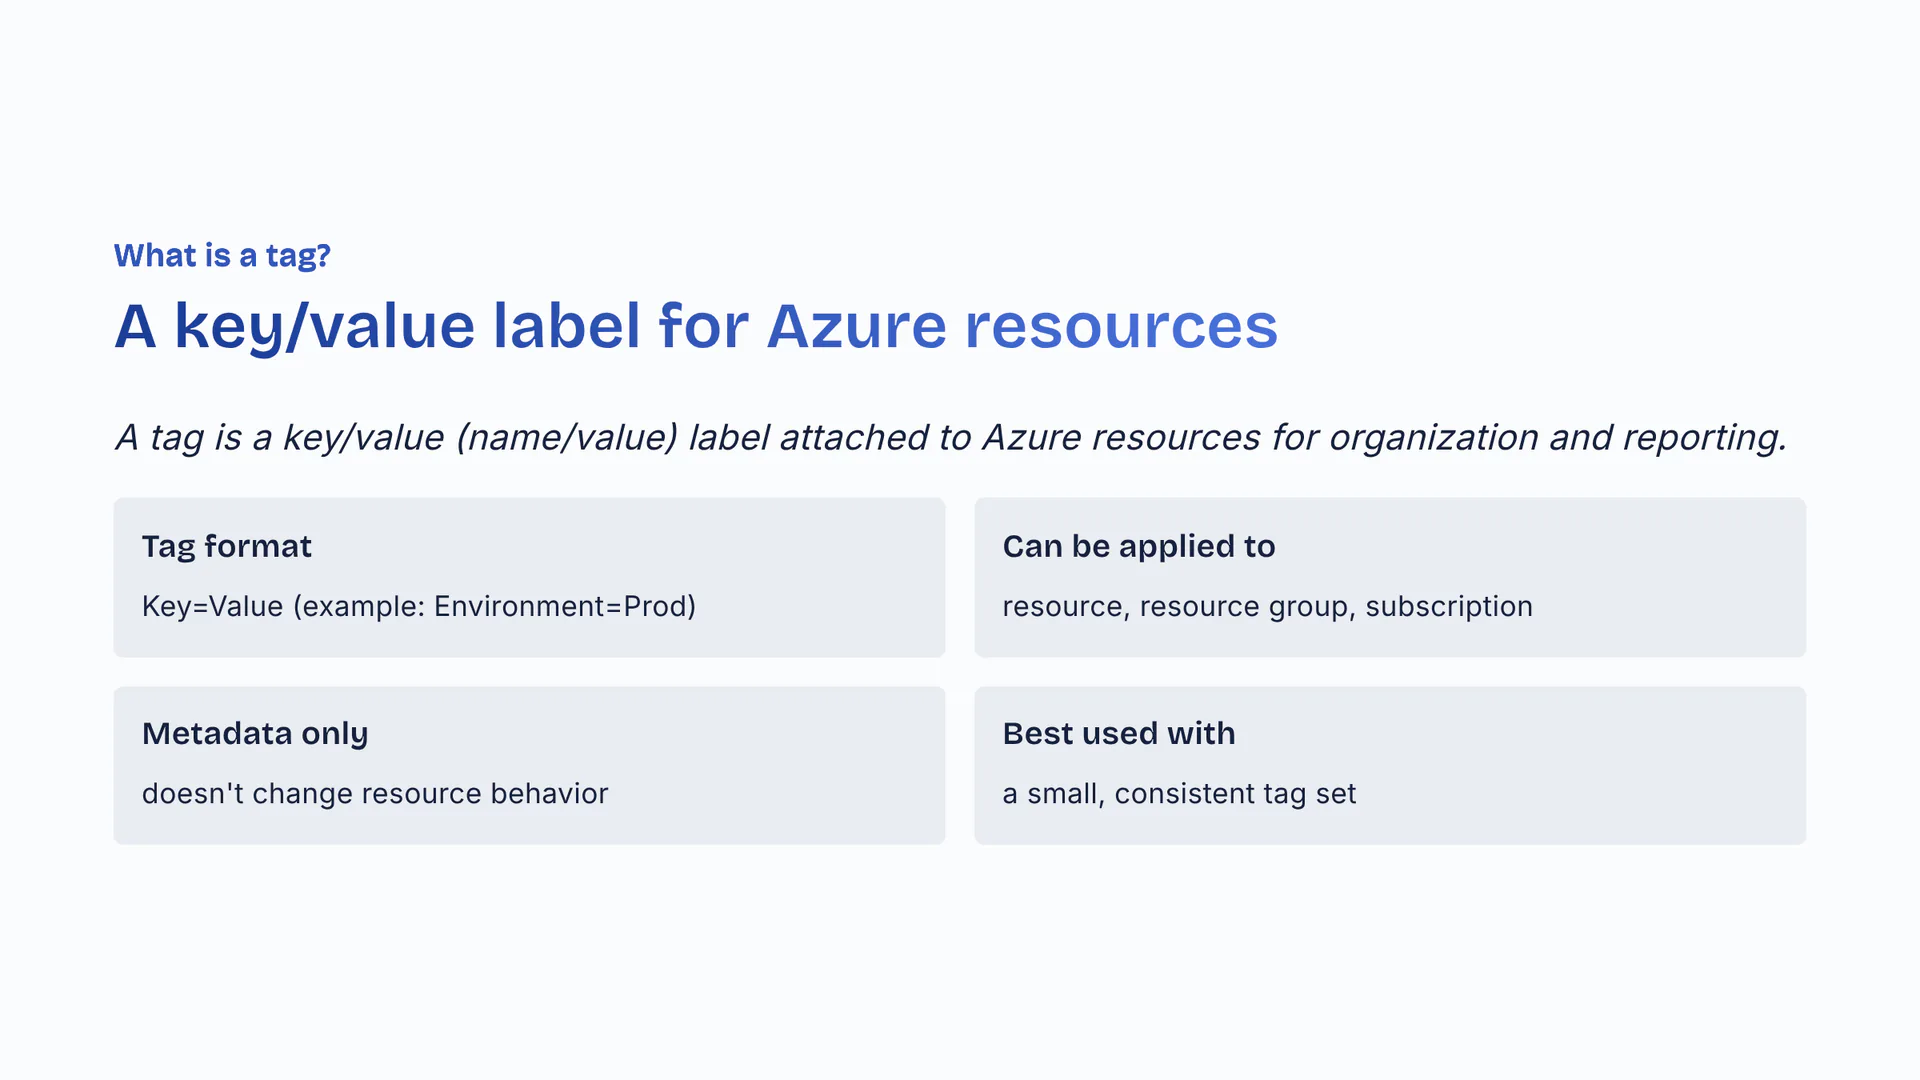Click the word "subscription" in the card
1920x1080 pixels.
(x=1448, y=607)
